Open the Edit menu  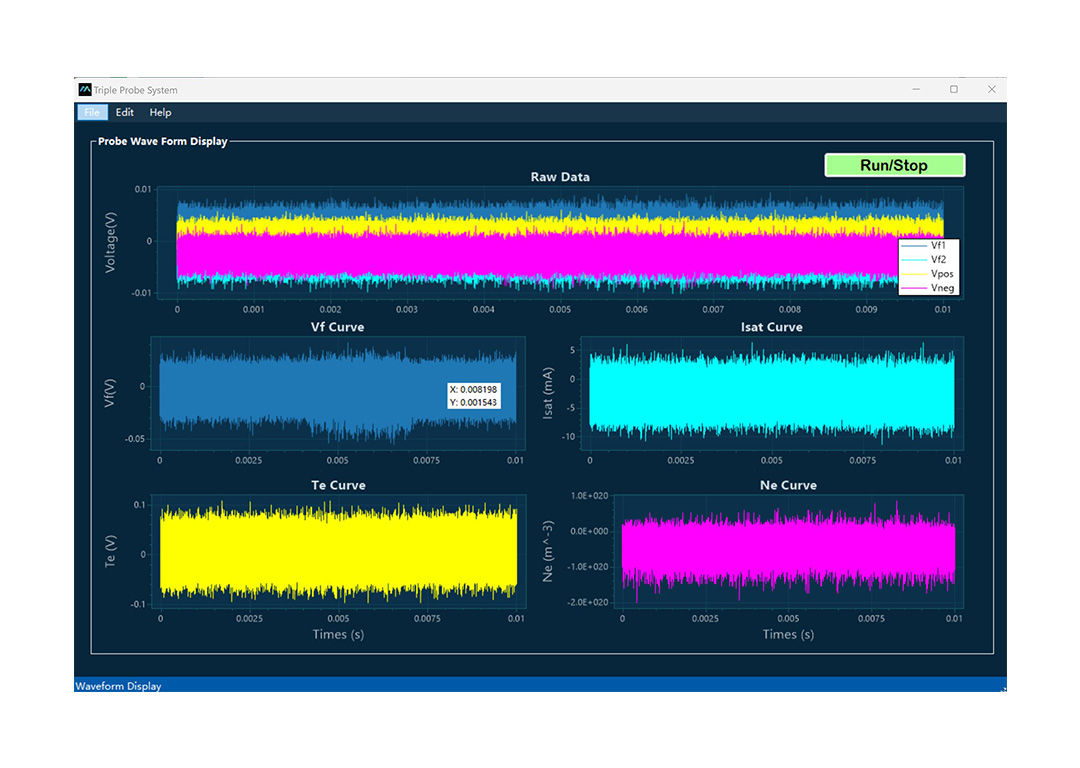click(125, 113)
